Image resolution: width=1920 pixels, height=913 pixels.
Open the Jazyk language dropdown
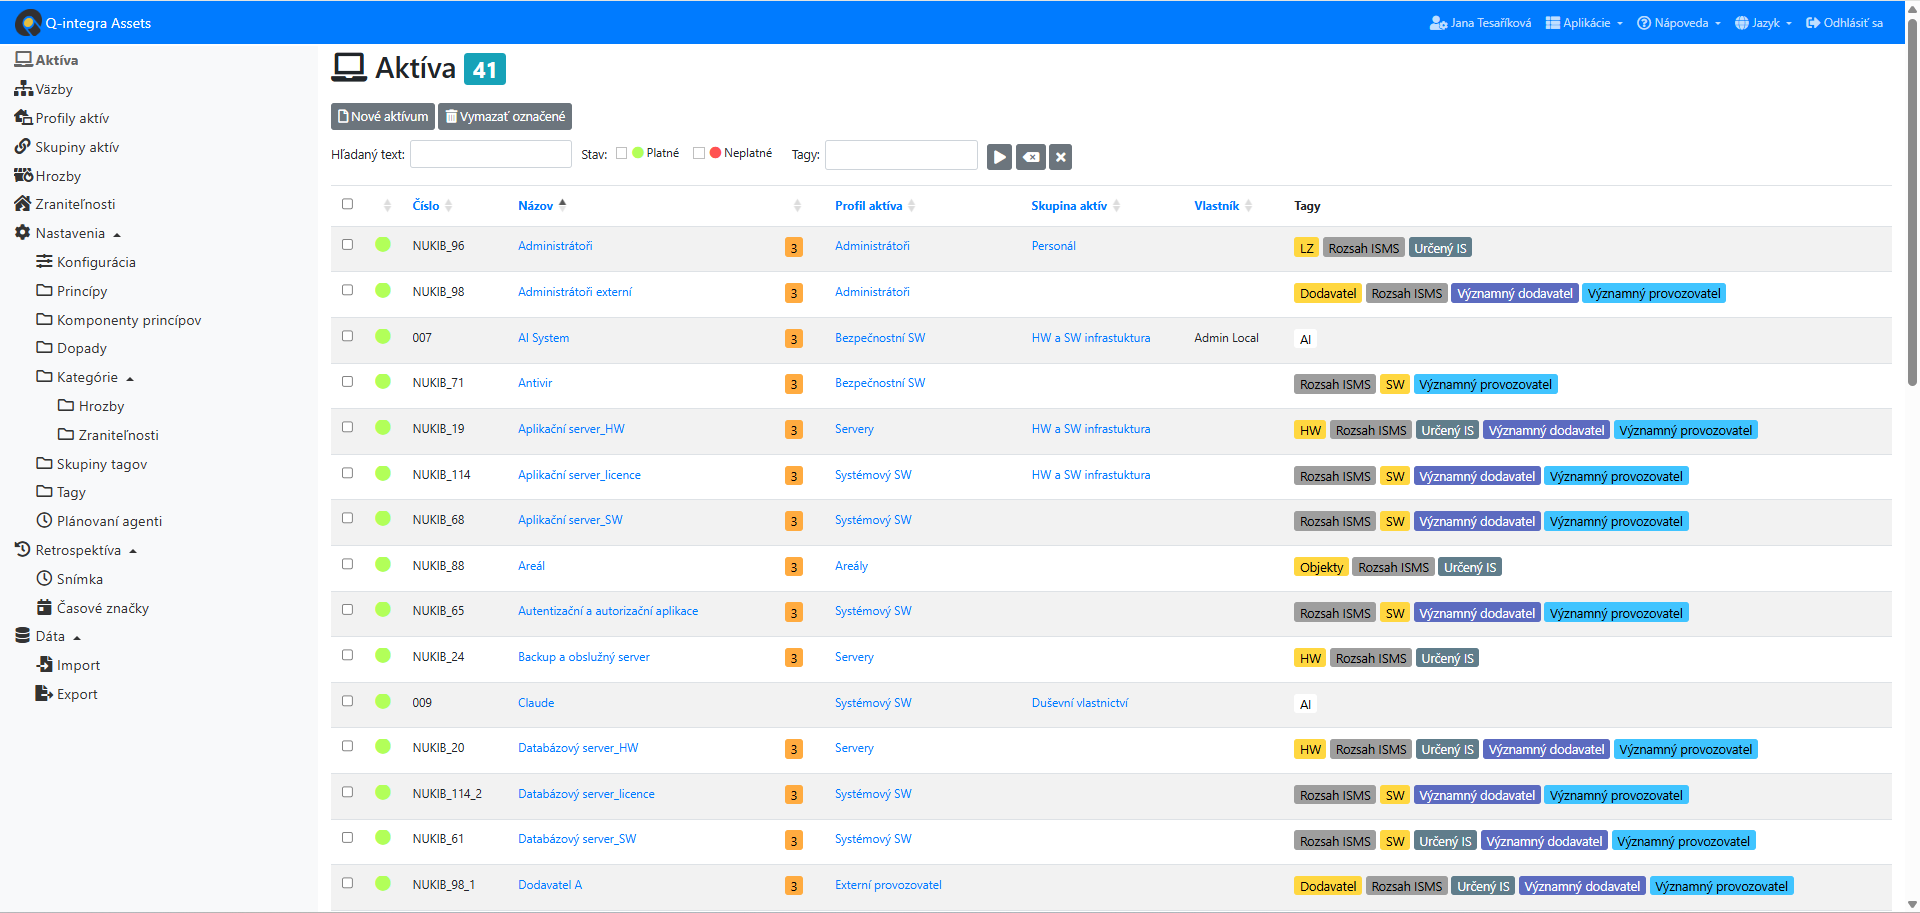click(1763, 23)
